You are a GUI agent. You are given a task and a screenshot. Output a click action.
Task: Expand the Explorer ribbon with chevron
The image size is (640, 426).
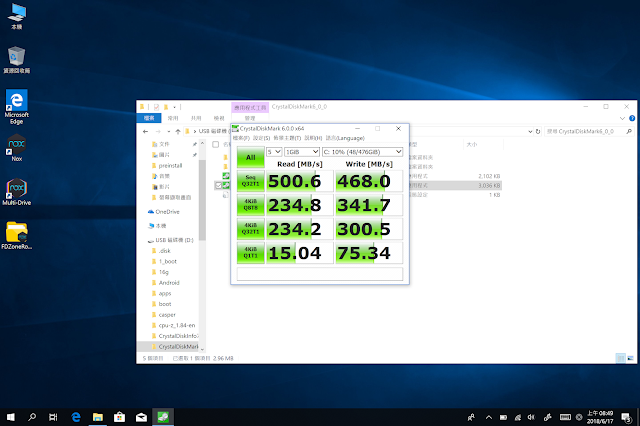(622, 118)
